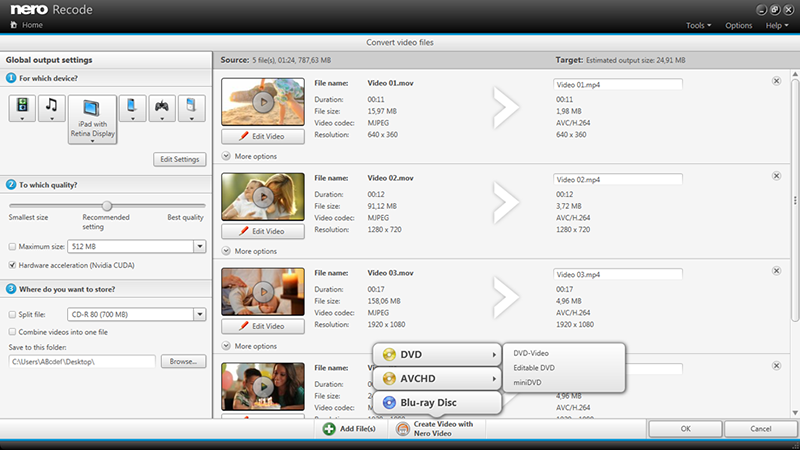Click the Video 01.mp4 output name field
This screenshot has height=450, width=800.
point(618,85)
